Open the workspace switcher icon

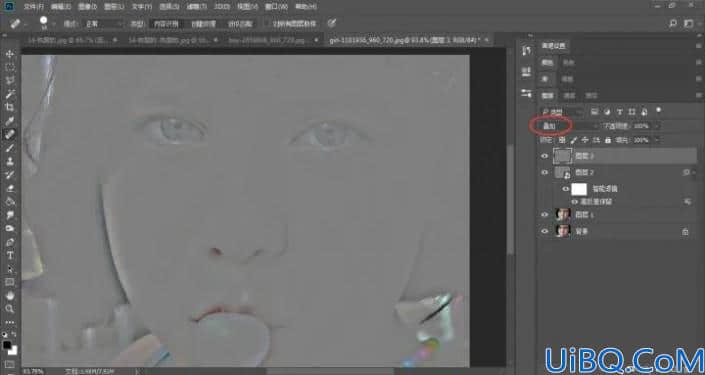click(x=688, y=23)
